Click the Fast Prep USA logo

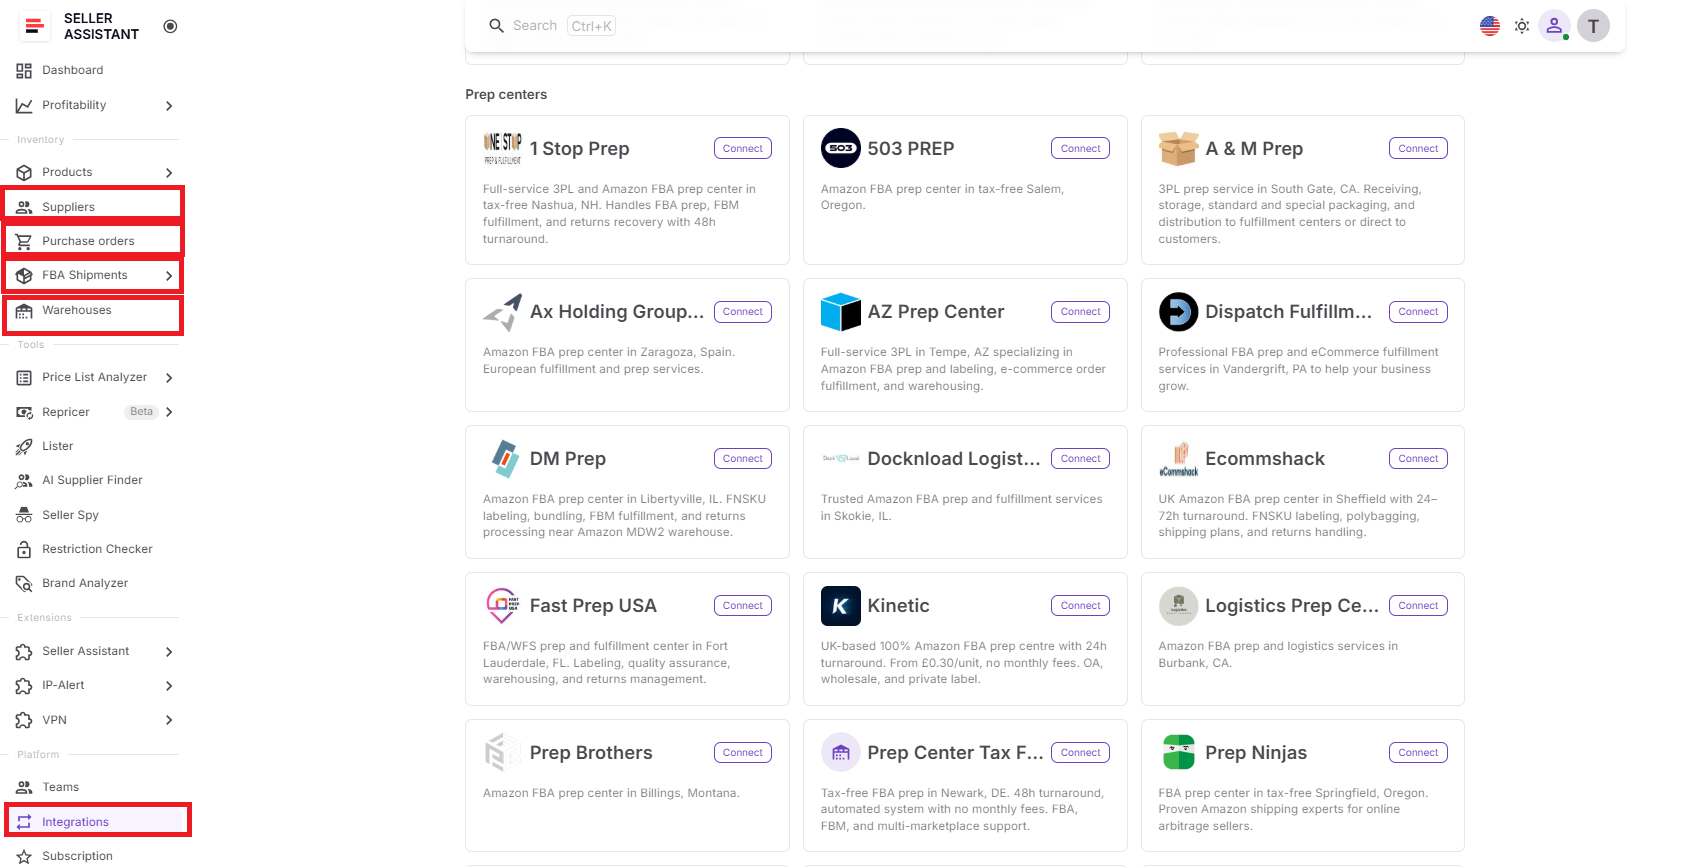coord(503,606)
